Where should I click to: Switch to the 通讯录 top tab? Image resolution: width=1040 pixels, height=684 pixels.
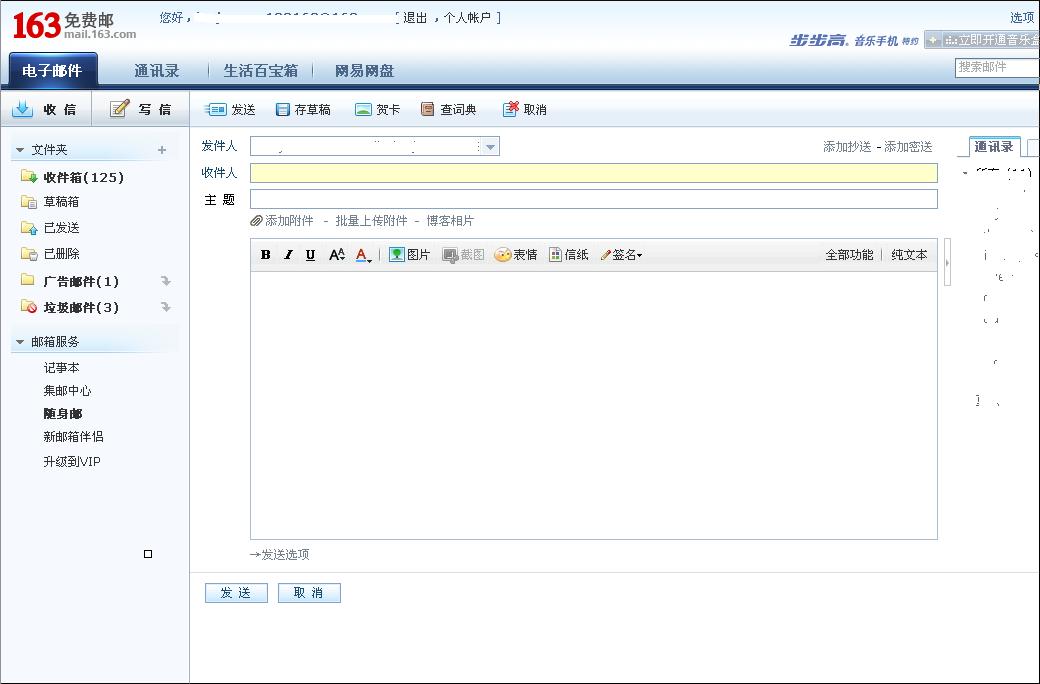click(157, 70)
